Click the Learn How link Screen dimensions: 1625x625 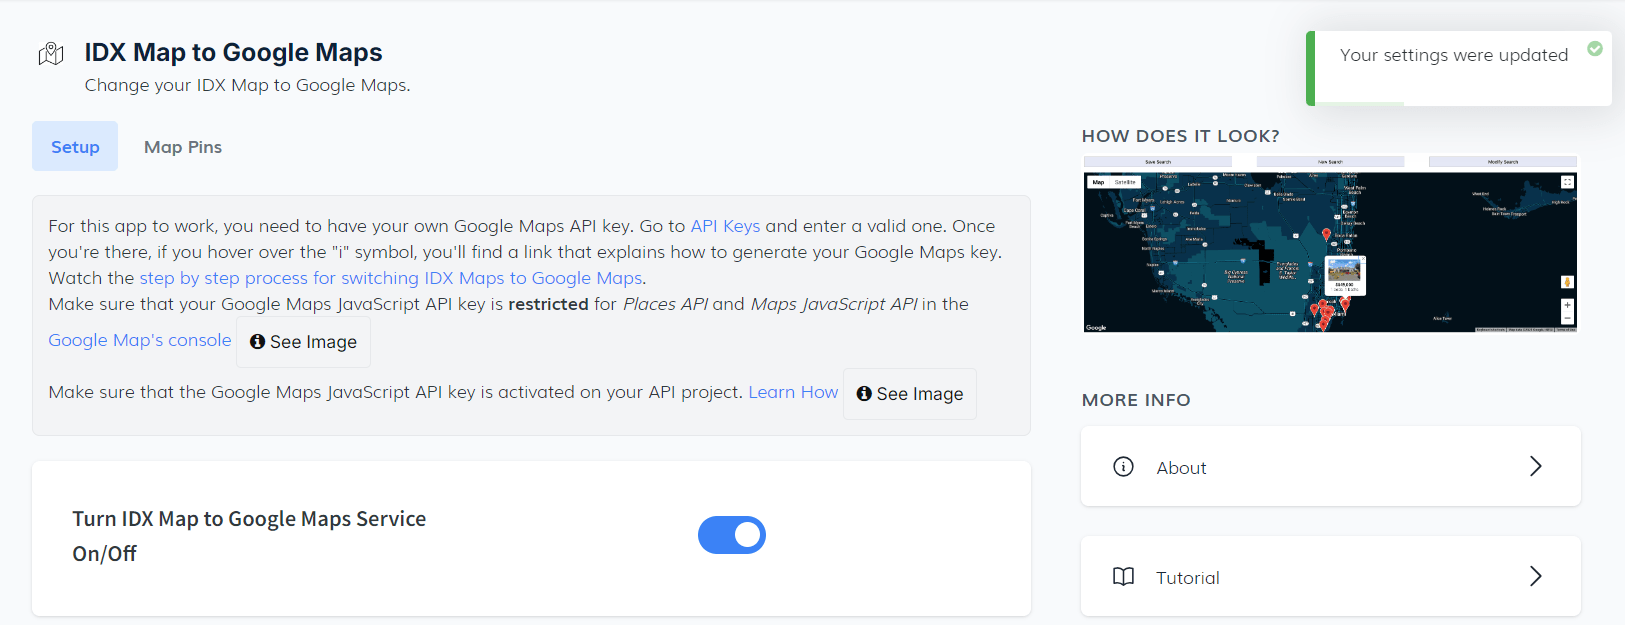tap(793, 392)
